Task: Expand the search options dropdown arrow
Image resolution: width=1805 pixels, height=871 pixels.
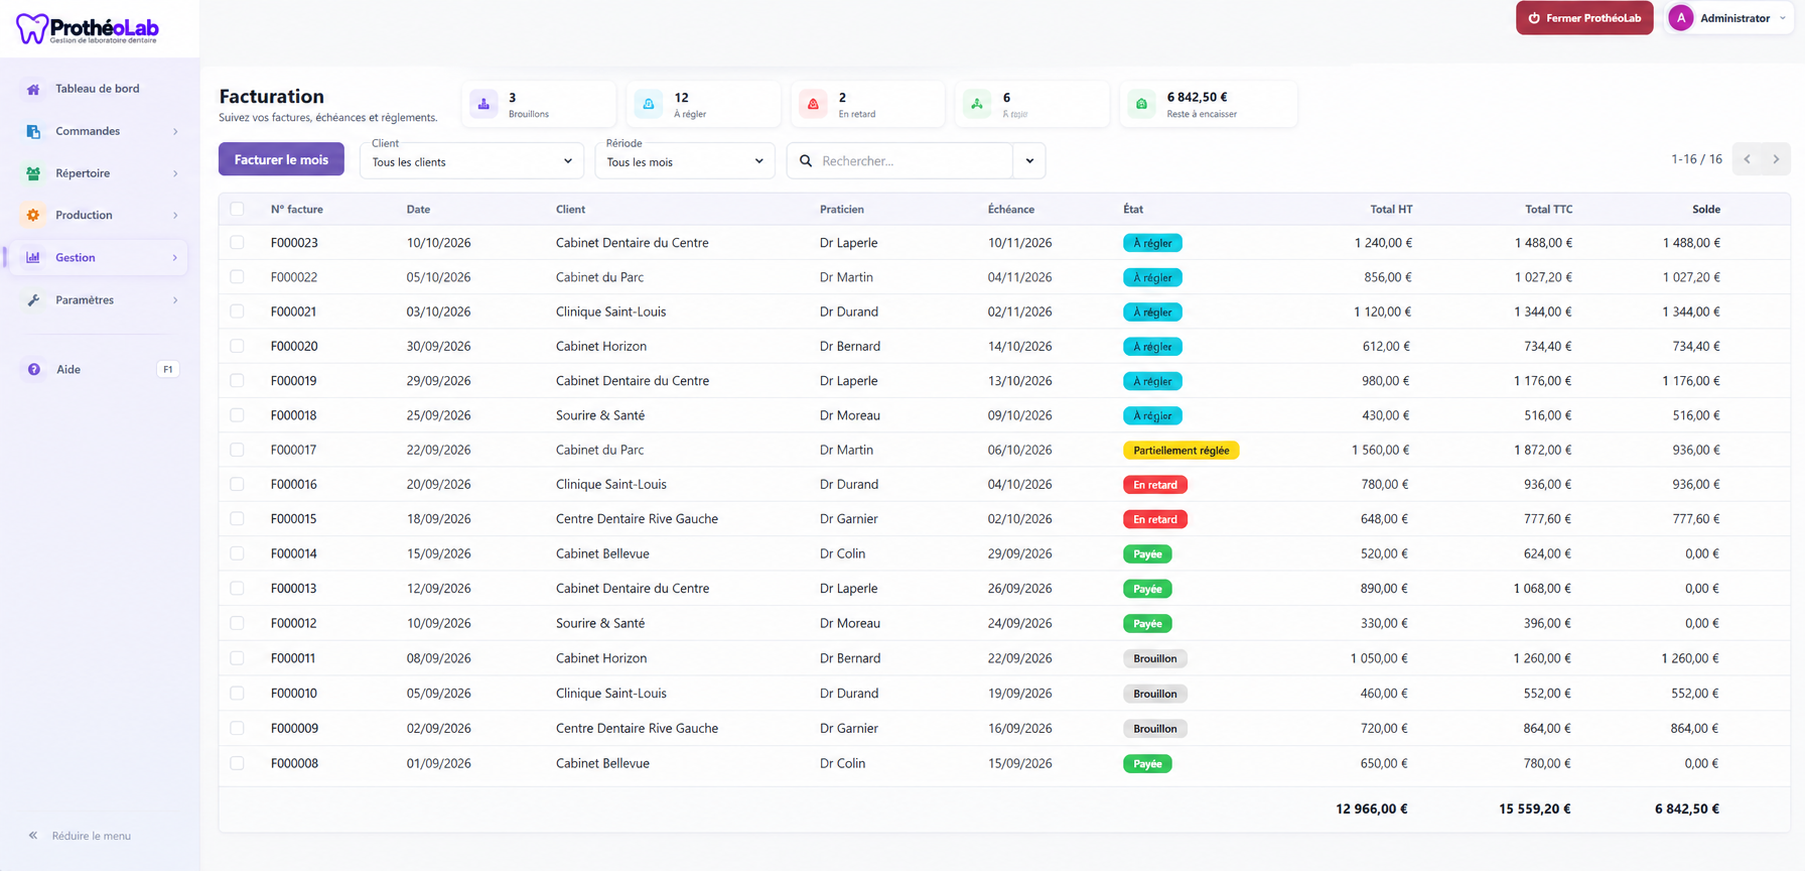Action: click(x=1029, y=161)
